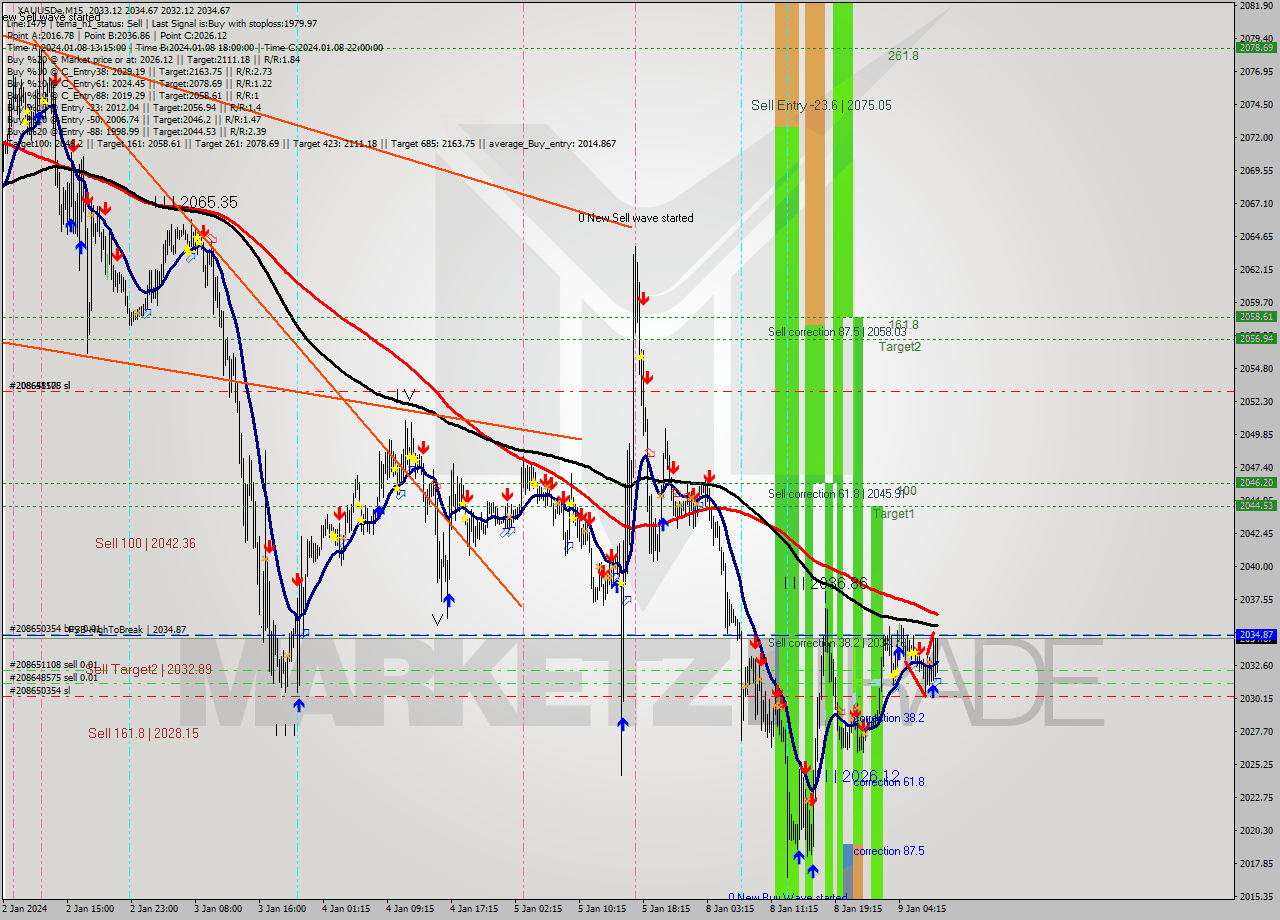Viewport: 1280px width, 920px height.
Task: Click the green 2058.61 price tag
Action: [1256, 317]
